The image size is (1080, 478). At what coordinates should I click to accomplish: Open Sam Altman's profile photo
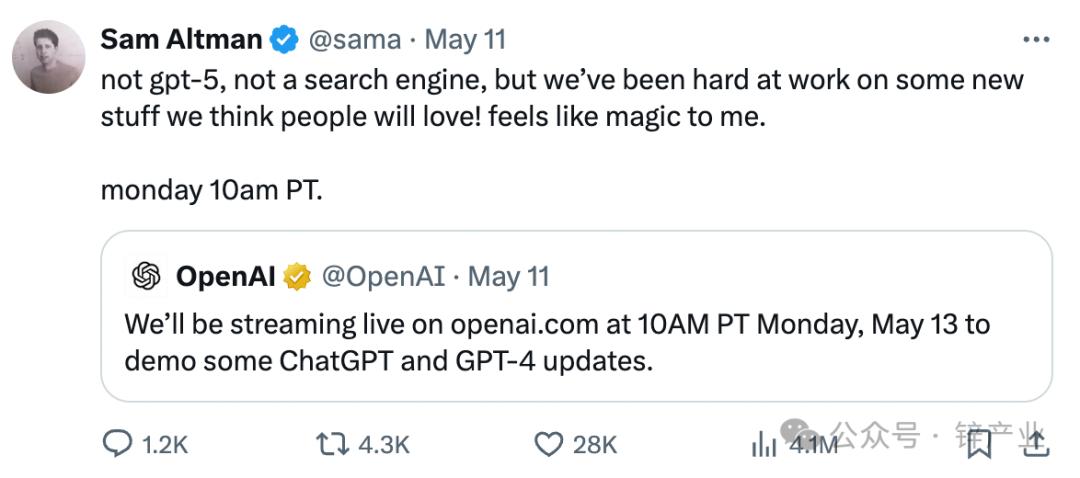tap(48, 56)
